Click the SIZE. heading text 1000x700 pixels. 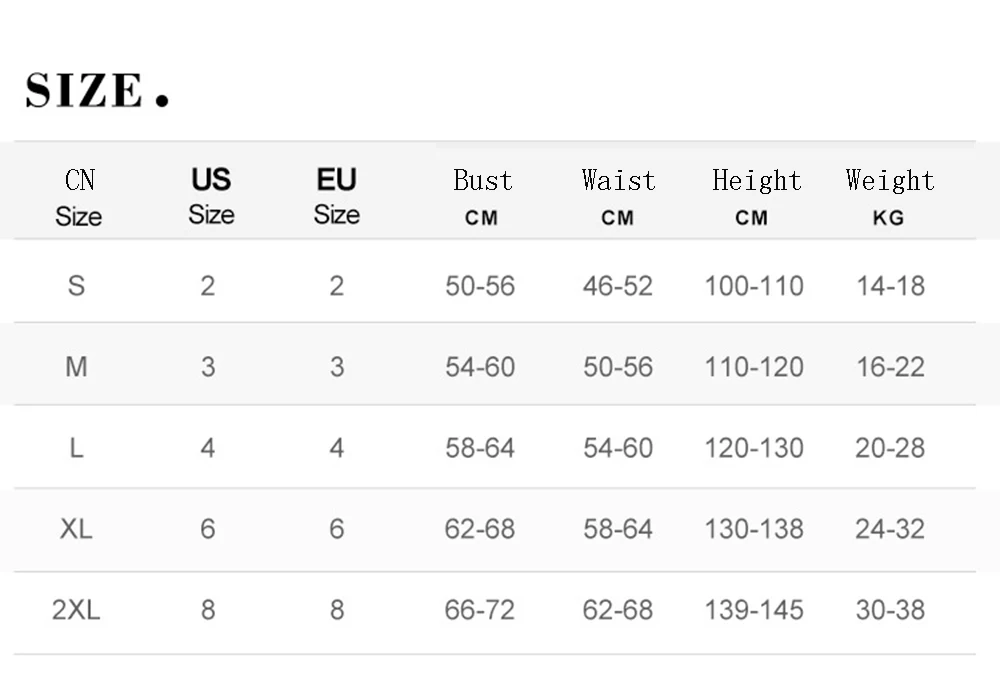[97, 90]
